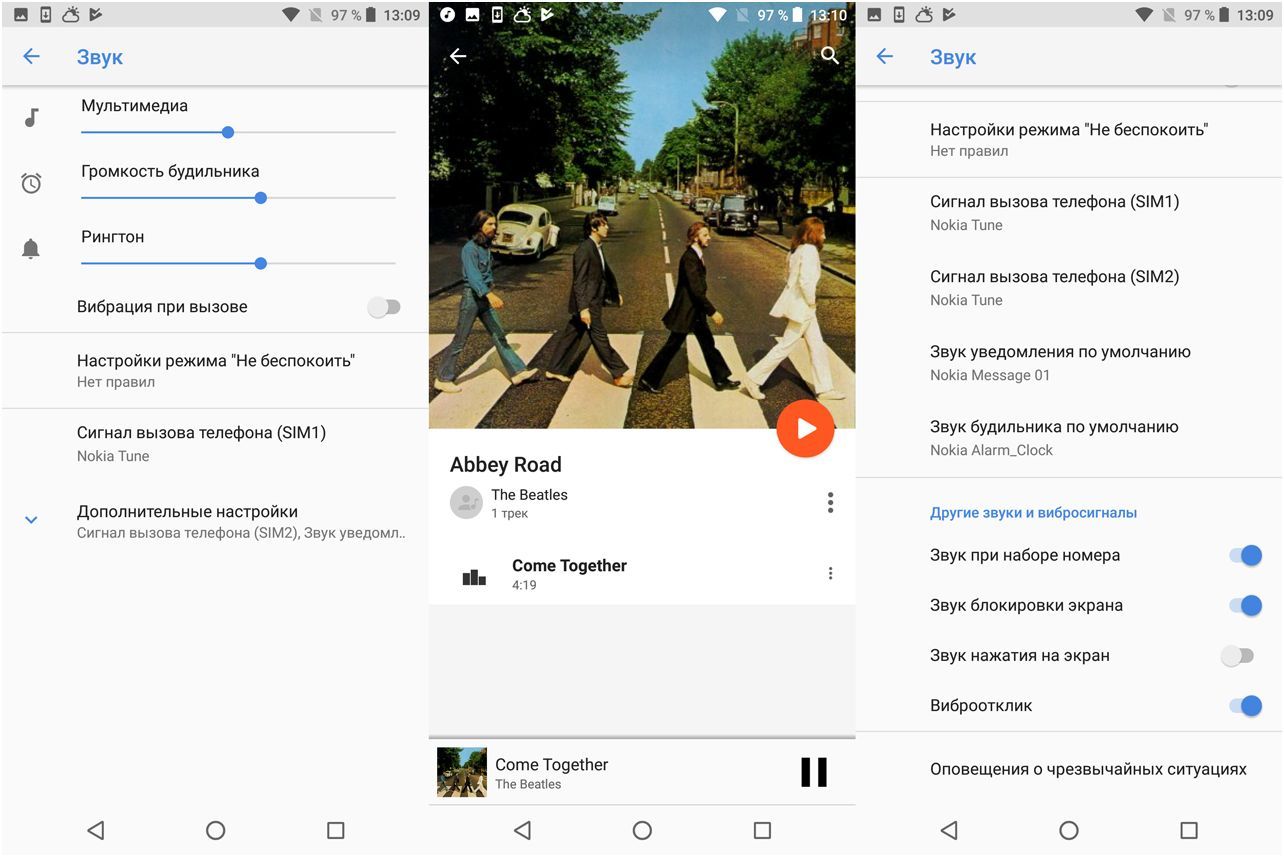
Task: Tap the equalizer icon beside Come Together
Action: (x=473, y=572)
